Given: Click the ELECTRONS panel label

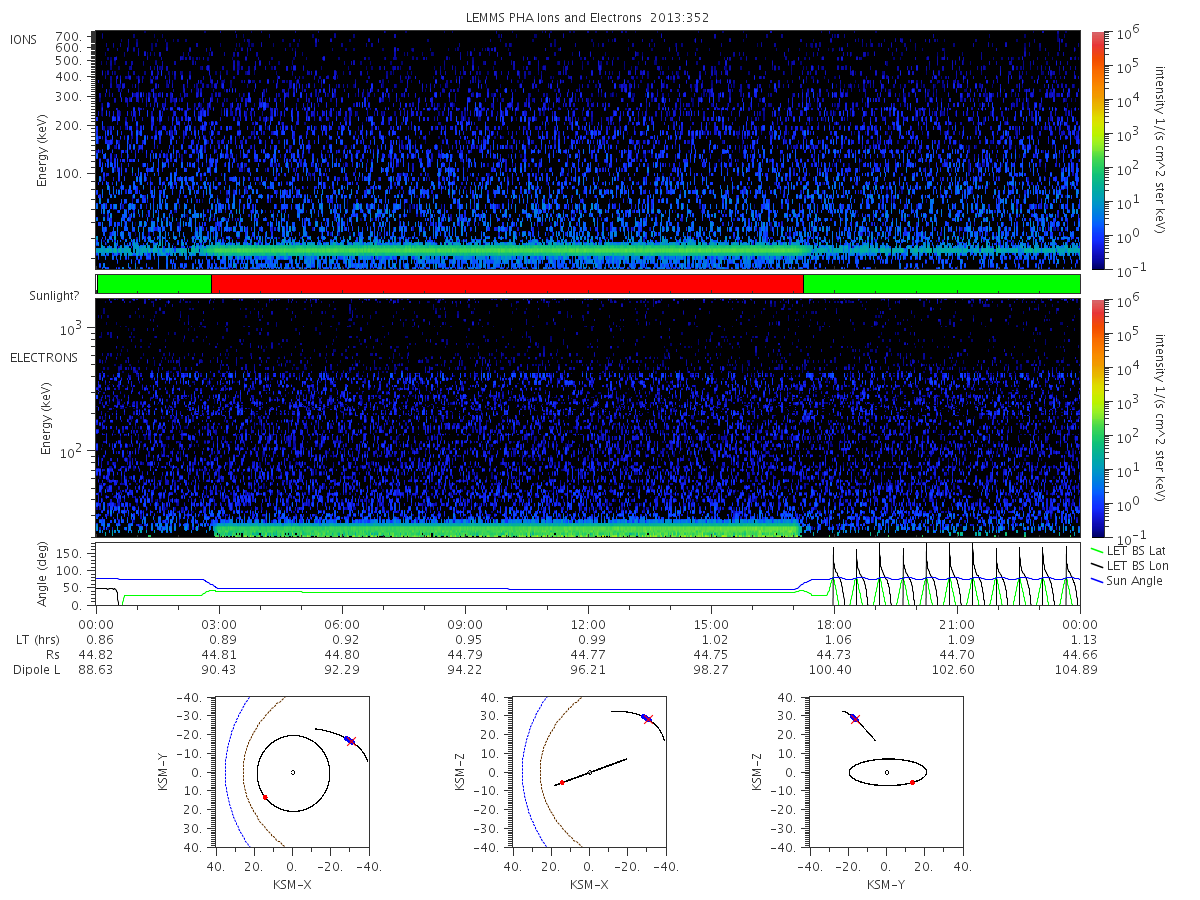Looking at the screenshot, I should [x=43, y=357].
